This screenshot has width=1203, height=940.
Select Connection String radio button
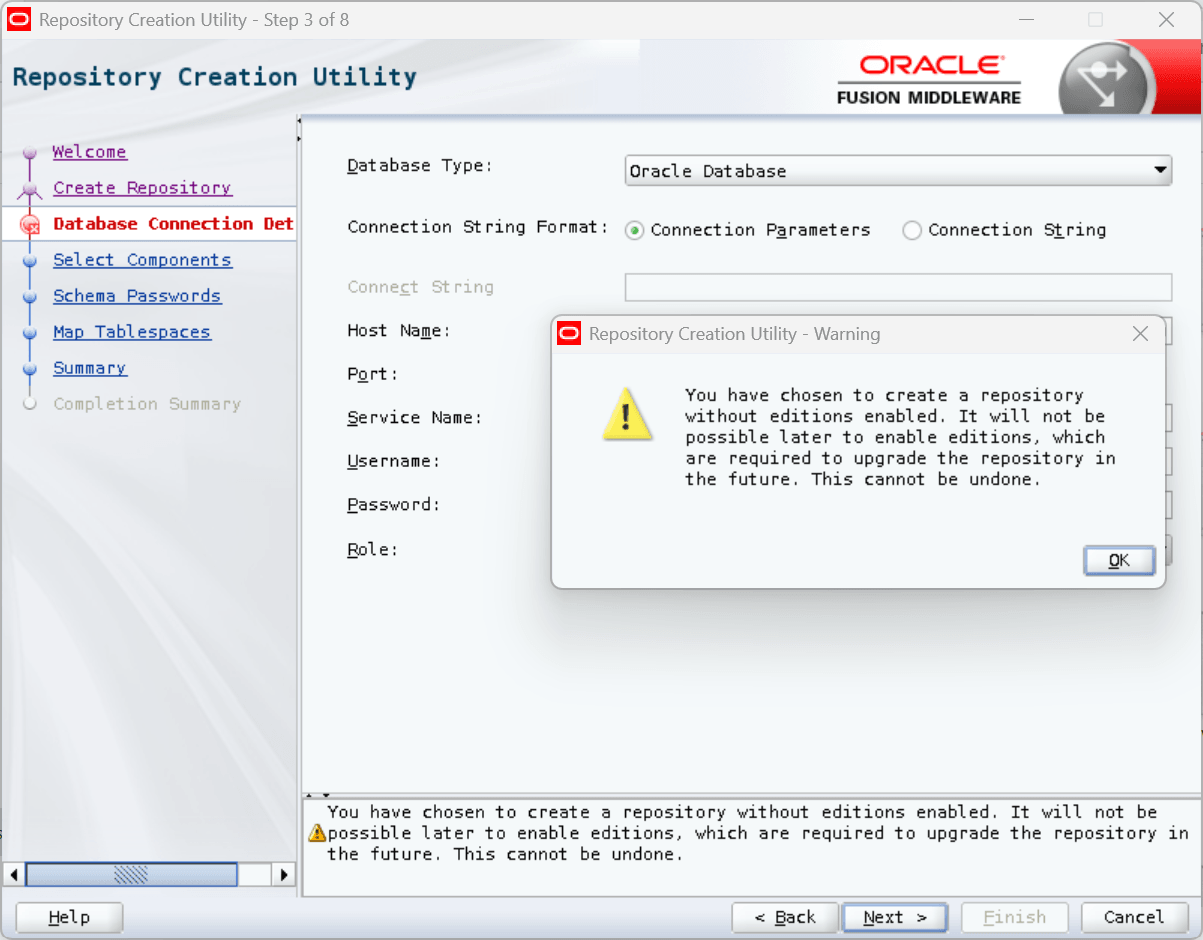[911, 230]
